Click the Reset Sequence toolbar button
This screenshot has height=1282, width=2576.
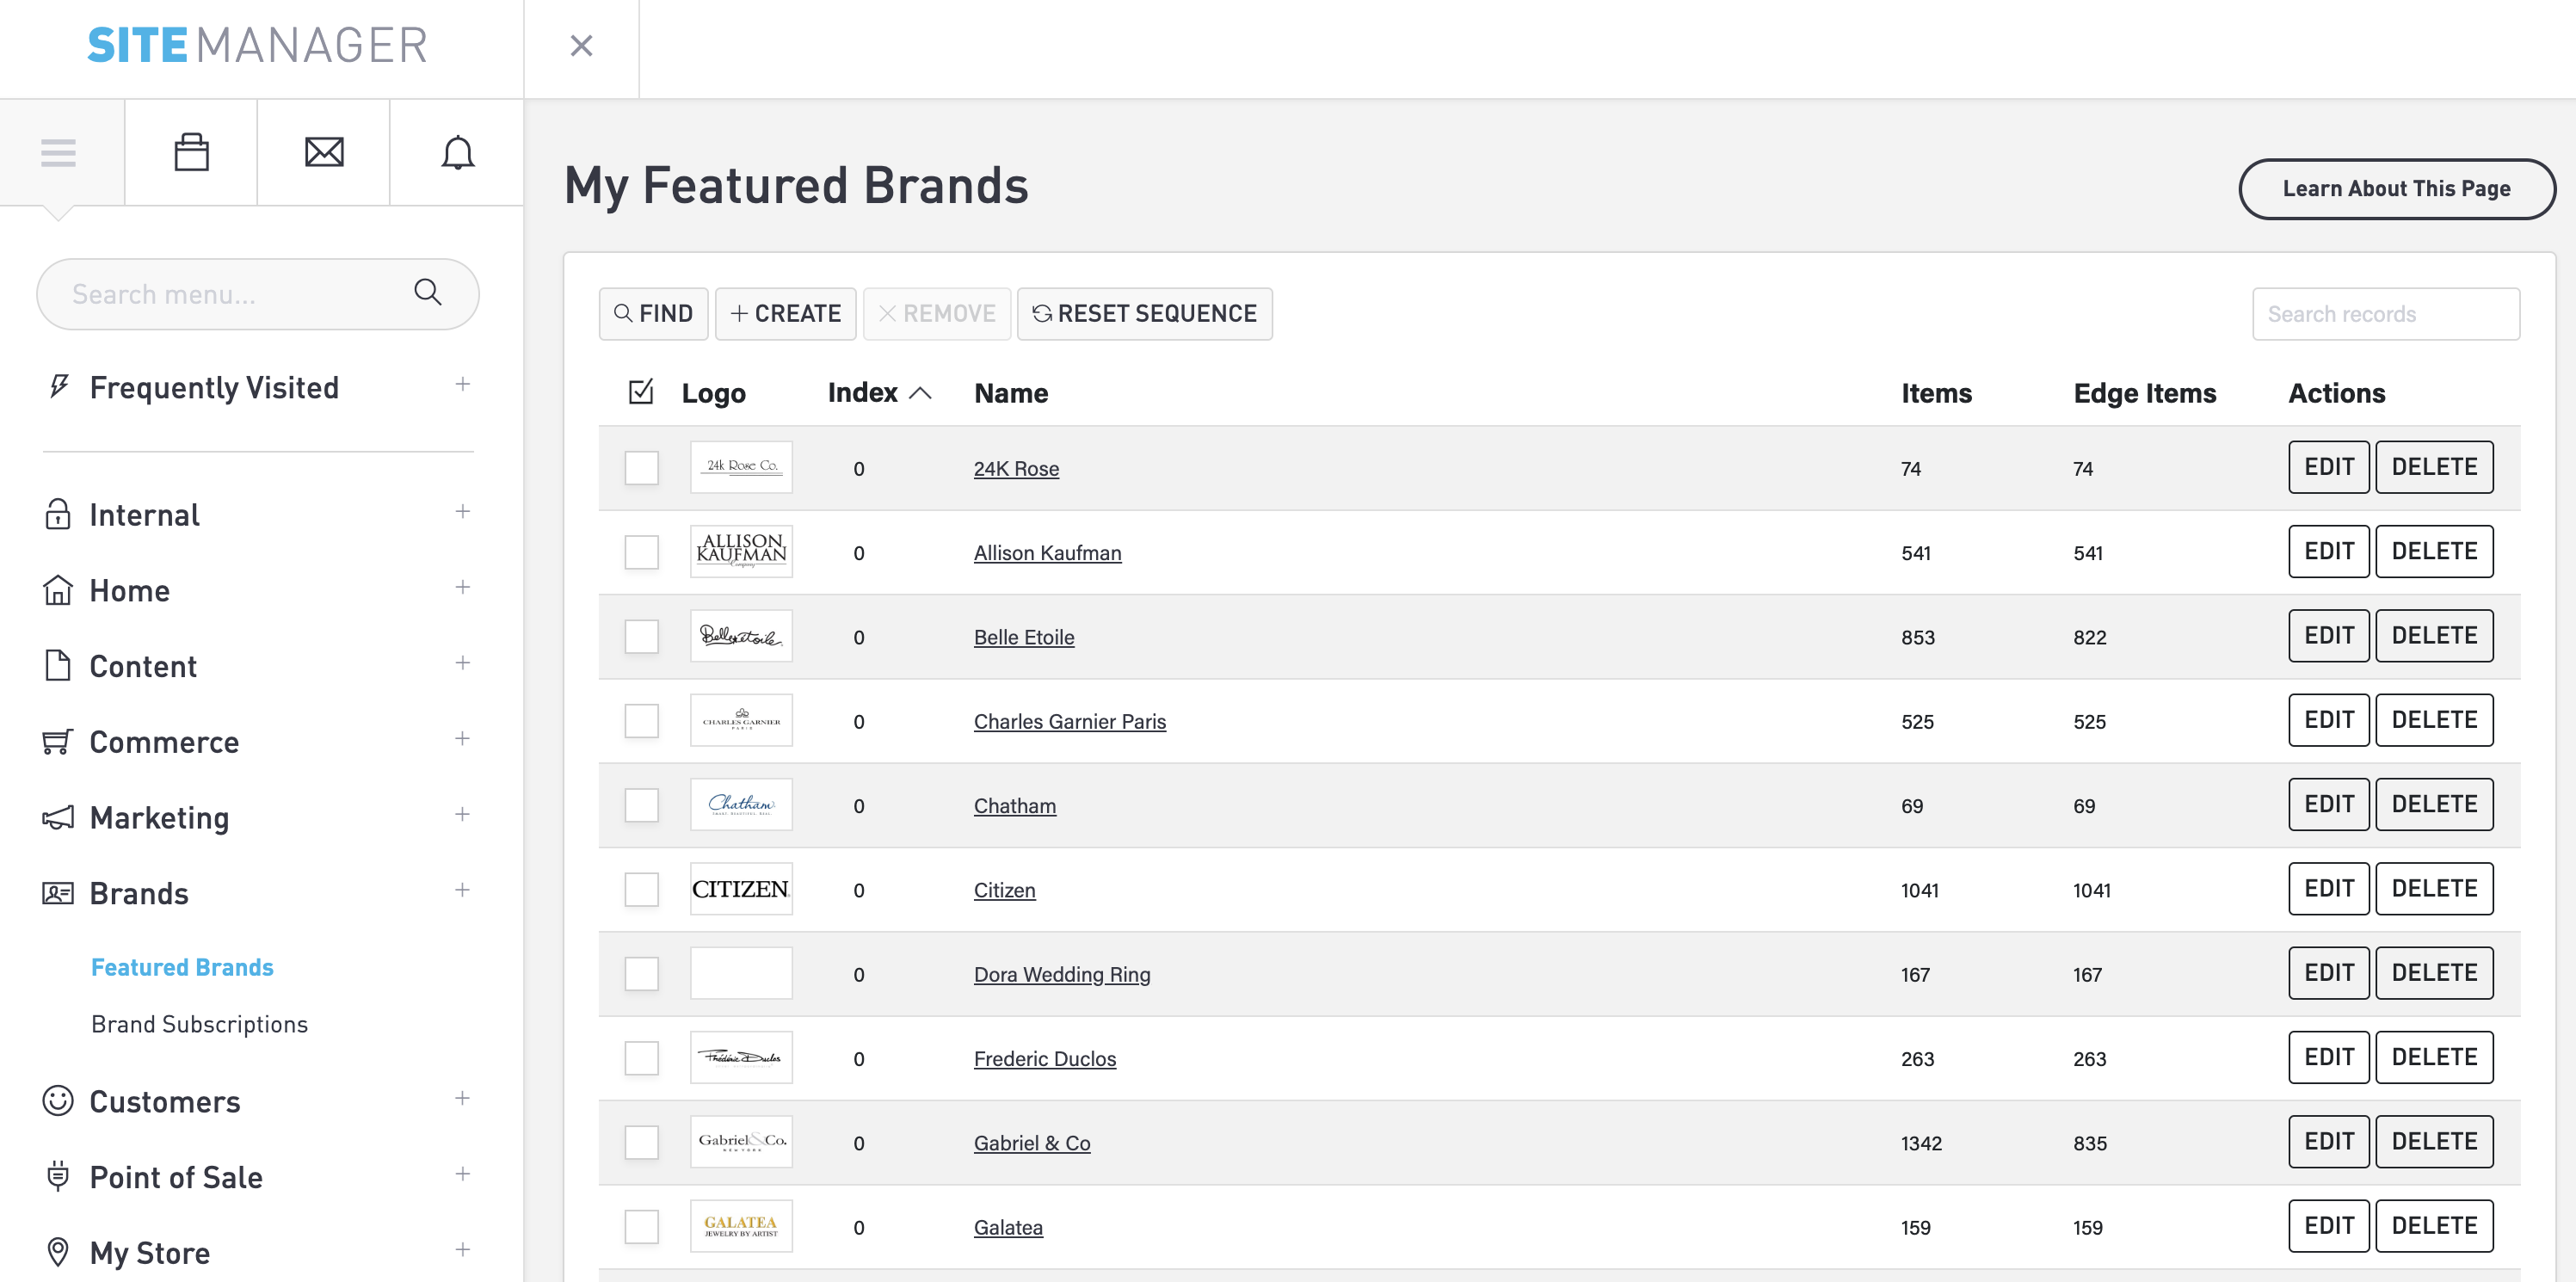pos(1144,313)
